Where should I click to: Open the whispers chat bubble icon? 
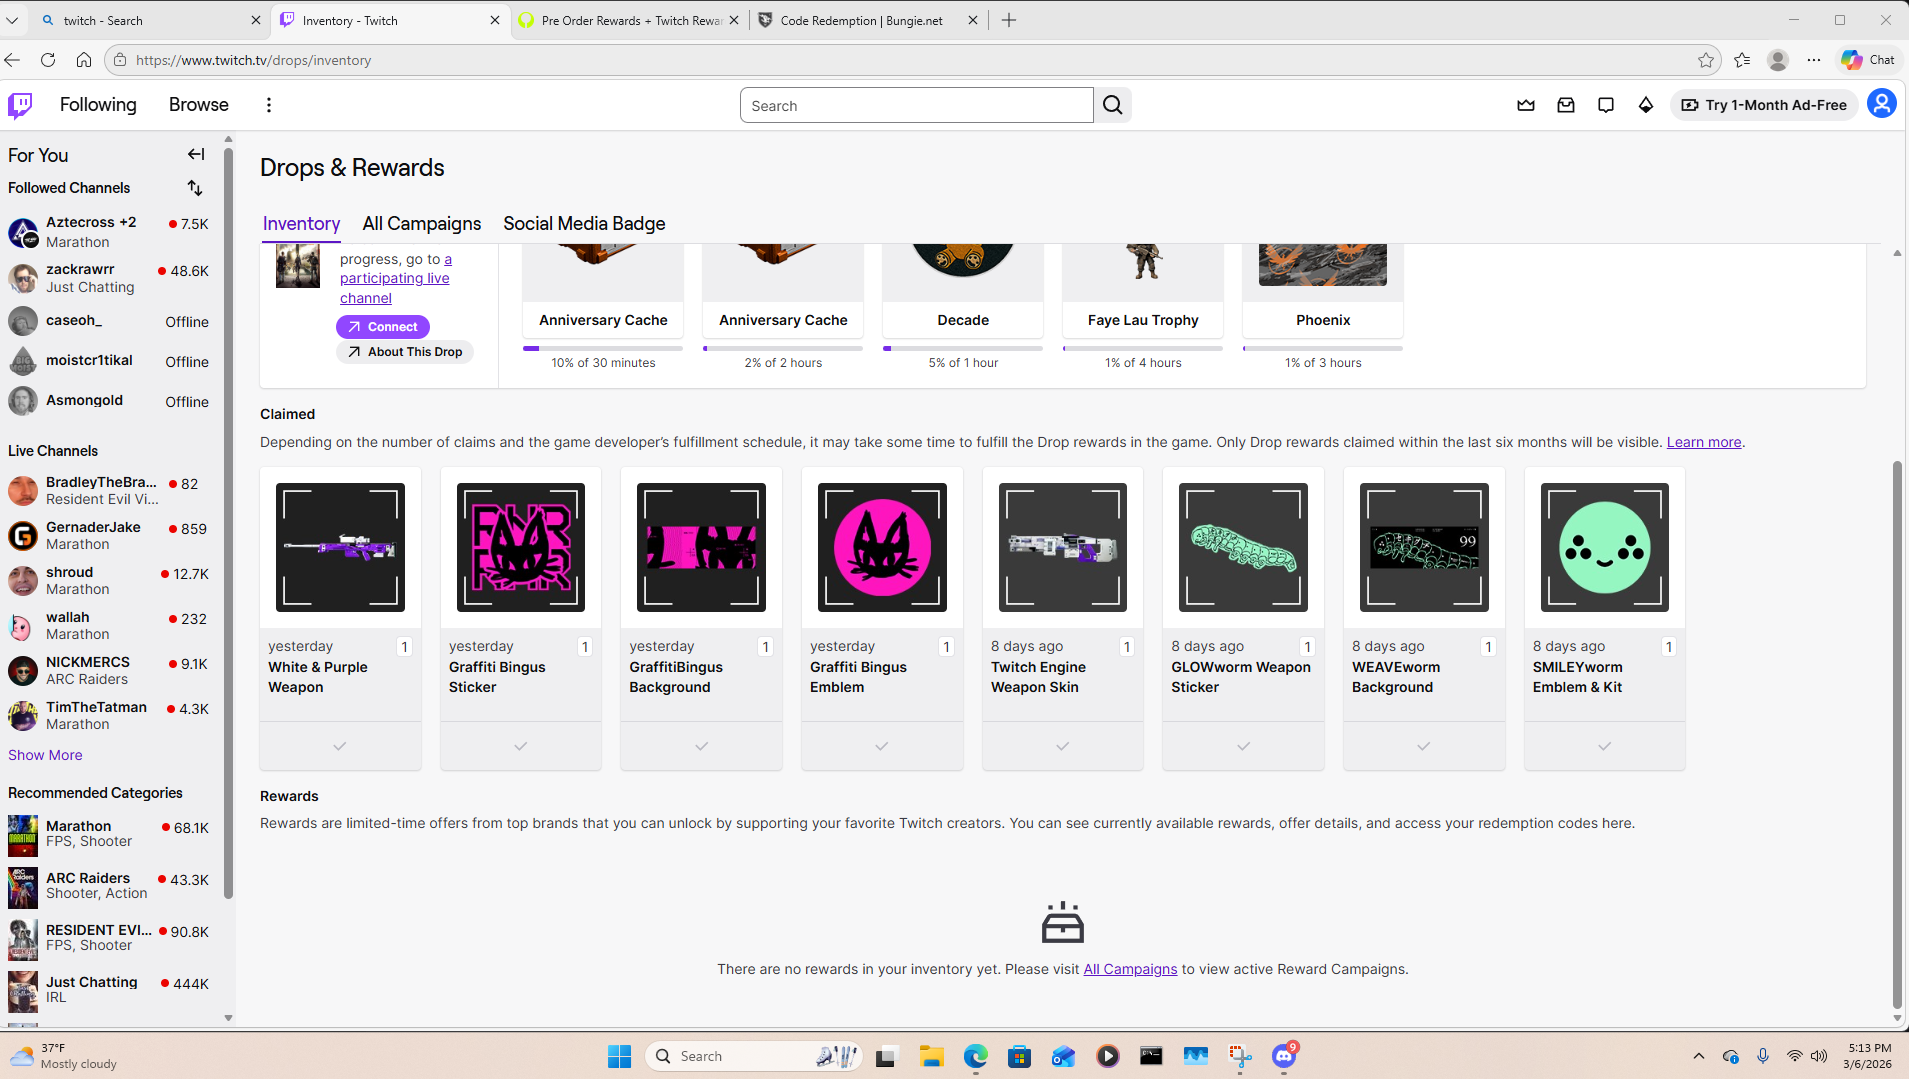[1606, 105]
